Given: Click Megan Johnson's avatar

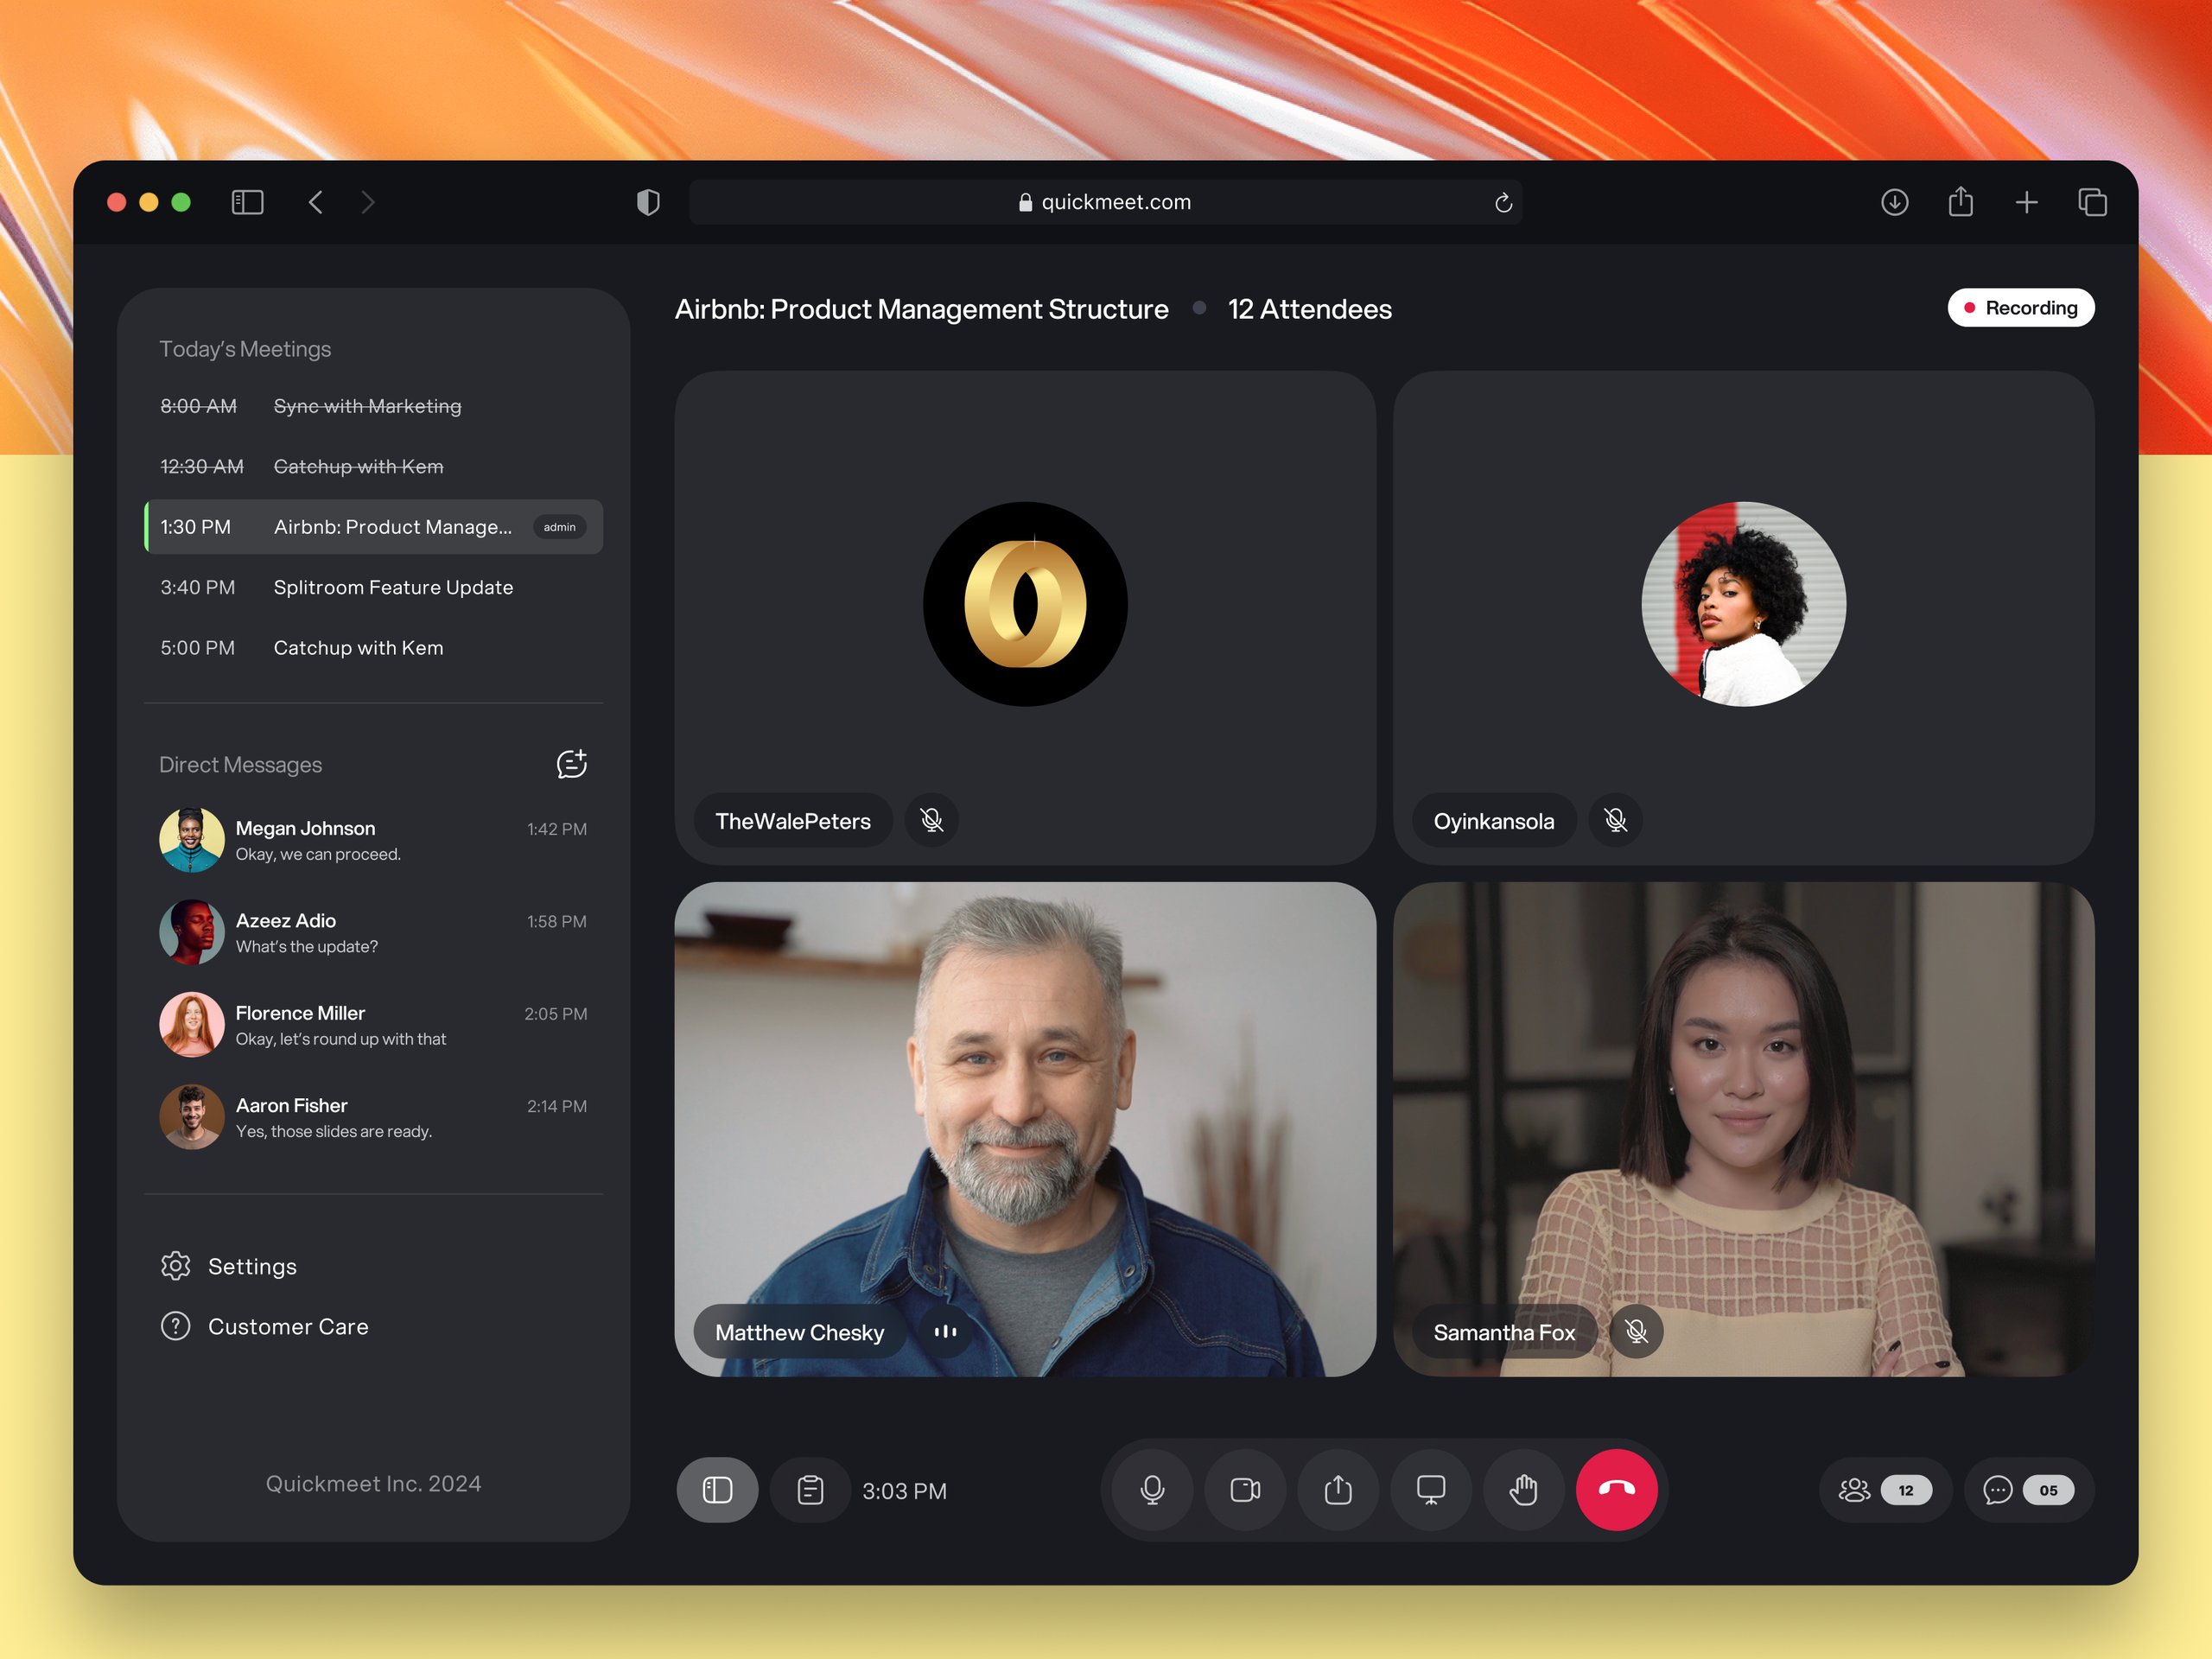Looking at the screenshot, I should point(192,840).
